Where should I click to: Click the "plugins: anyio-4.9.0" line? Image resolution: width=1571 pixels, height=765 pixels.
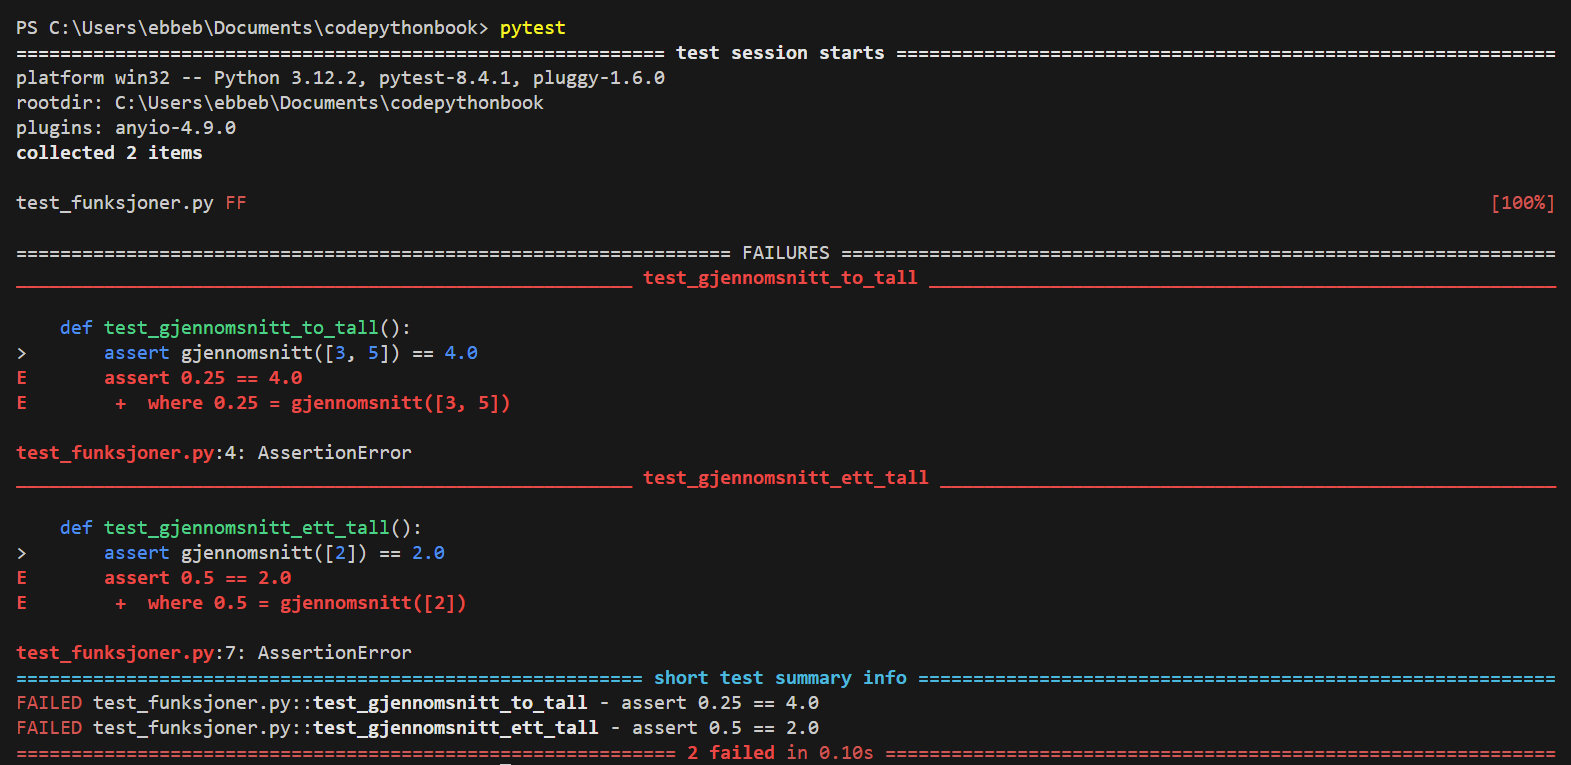[126, 128]
